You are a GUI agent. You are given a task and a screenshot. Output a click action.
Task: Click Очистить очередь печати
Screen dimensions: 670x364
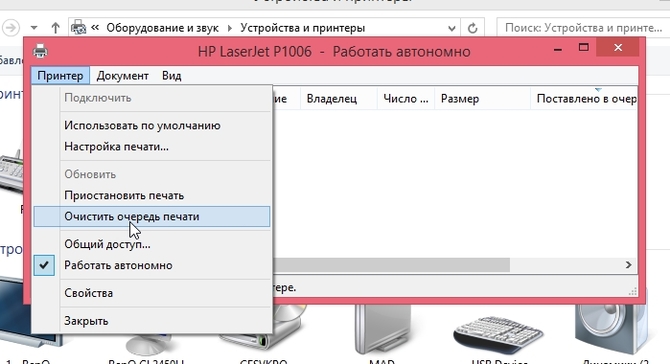pos(153,217)
